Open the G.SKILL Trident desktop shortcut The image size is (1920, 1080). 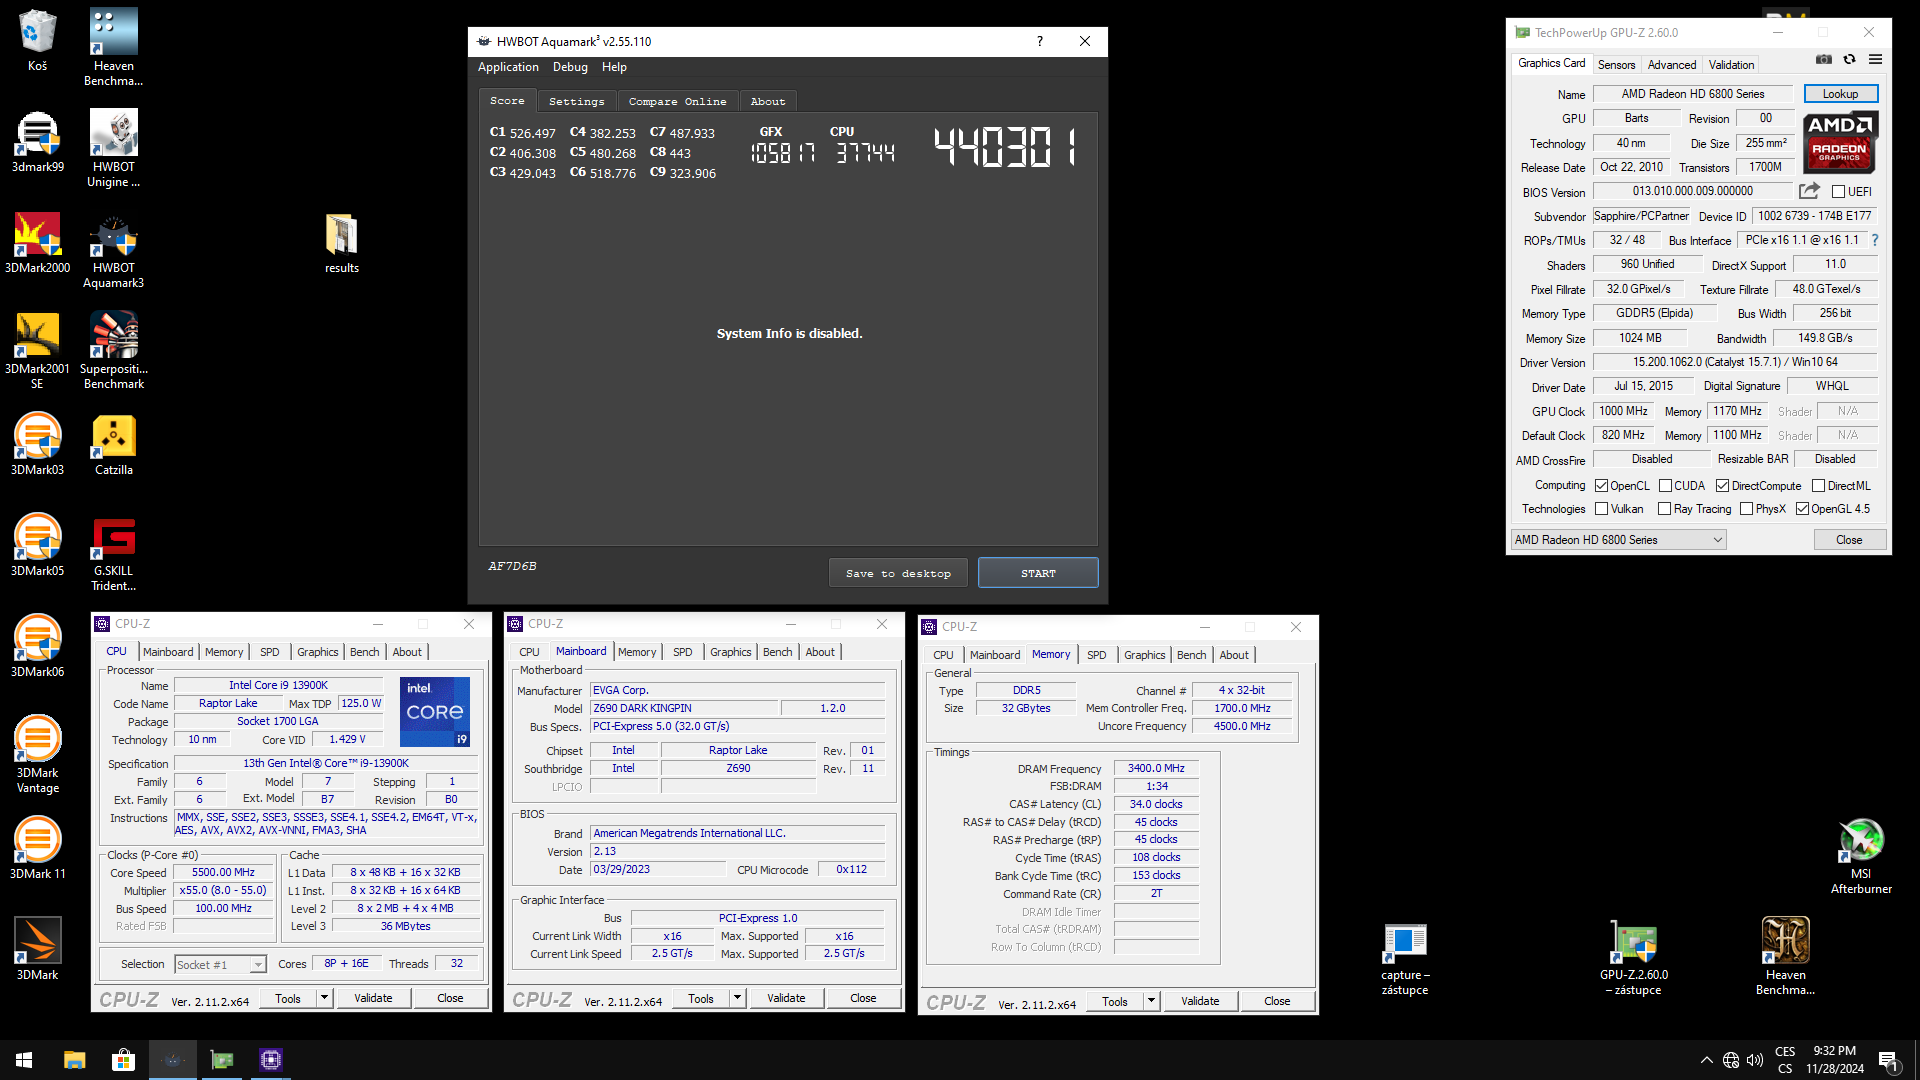tap(113, 554)
